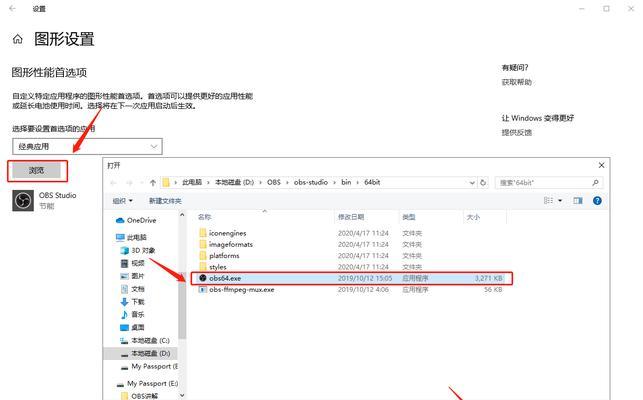The height and width of the screenshot is (400, 643).
Task: Select 图片 in navigation tree
Action: click(132, 276)
